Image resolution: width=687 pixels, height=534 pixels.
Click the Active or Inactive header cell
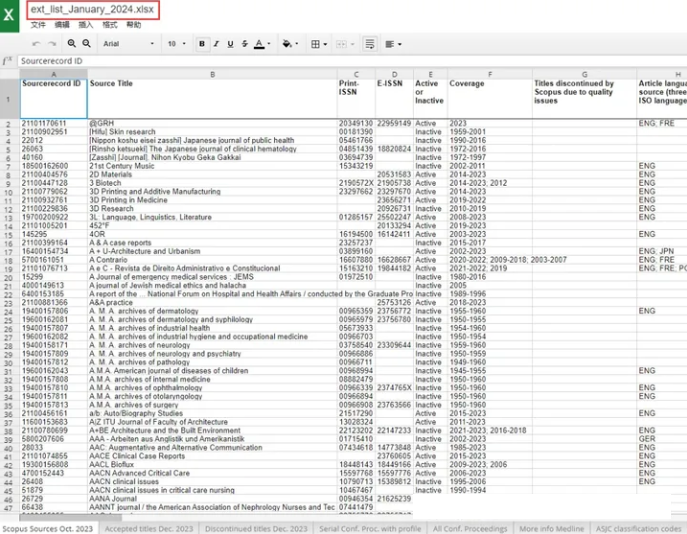(430, 99)
